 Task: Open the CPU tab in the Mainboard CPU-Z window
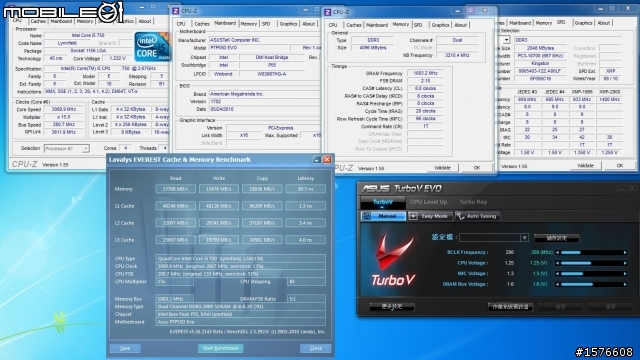[181, 24]
